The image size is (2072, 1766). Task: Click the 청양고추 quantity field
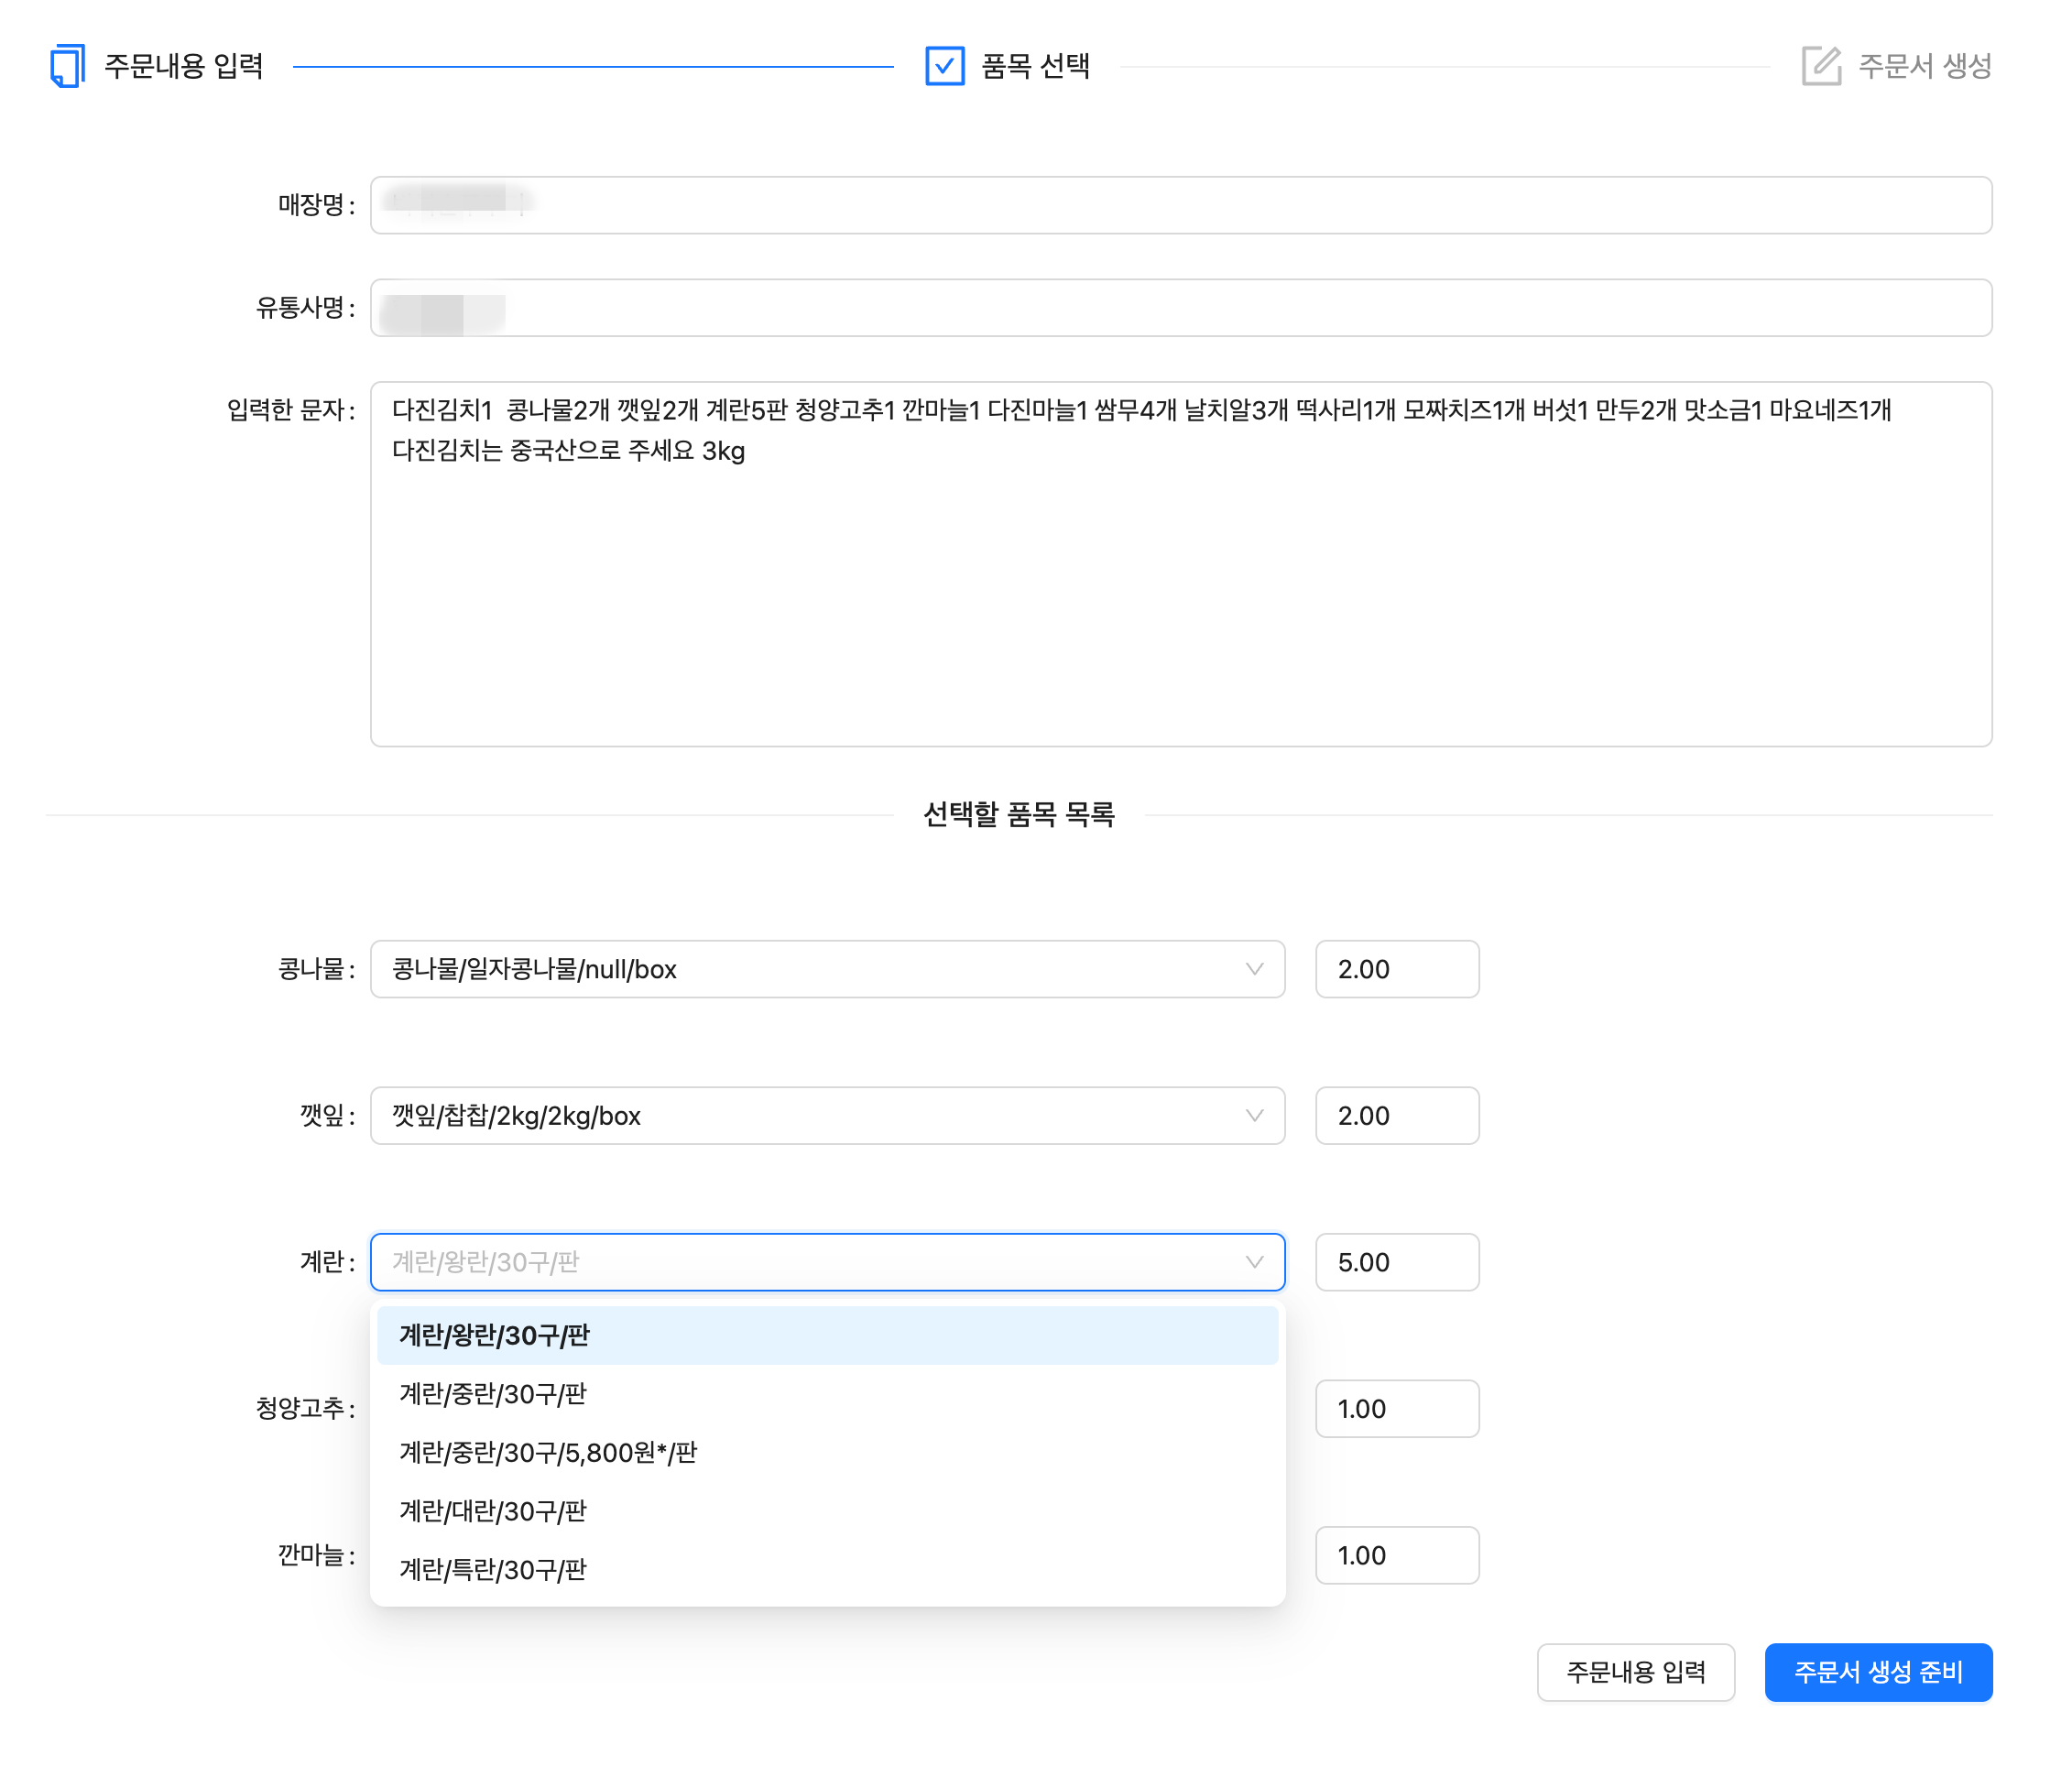pos(1397,1409)
